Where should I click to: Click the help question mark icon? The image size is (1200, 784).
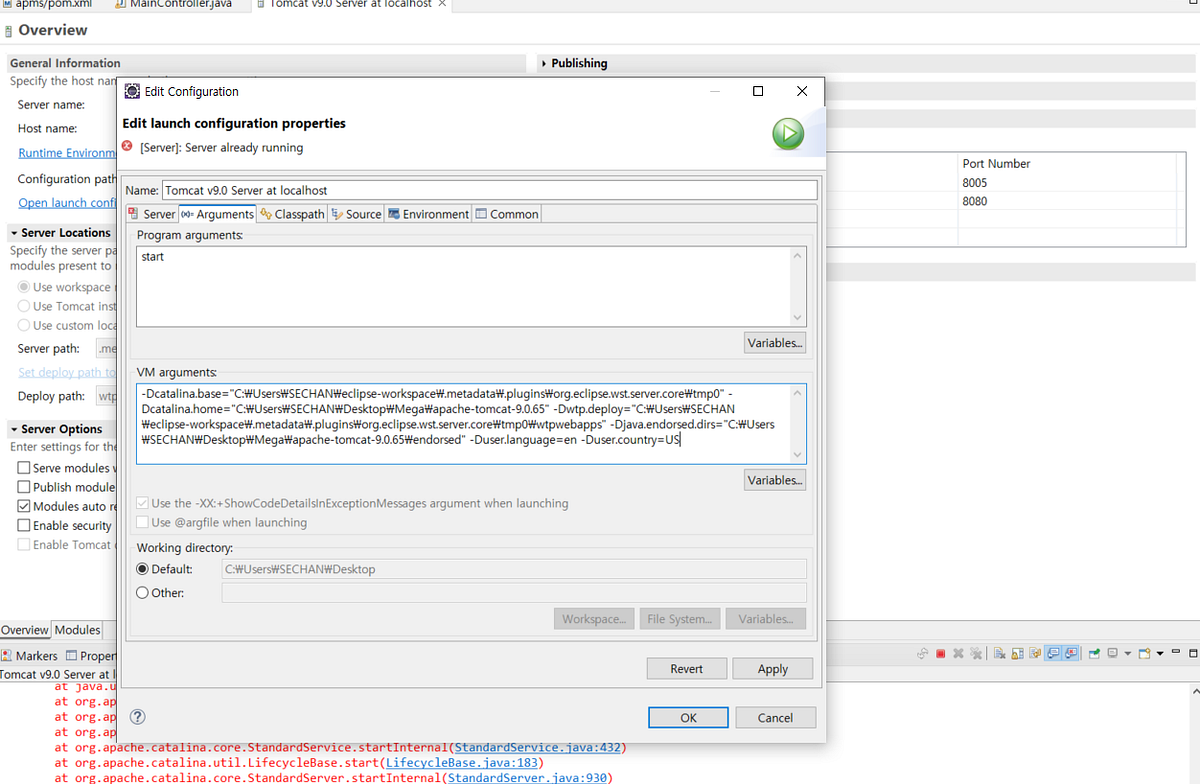(137, 716)
